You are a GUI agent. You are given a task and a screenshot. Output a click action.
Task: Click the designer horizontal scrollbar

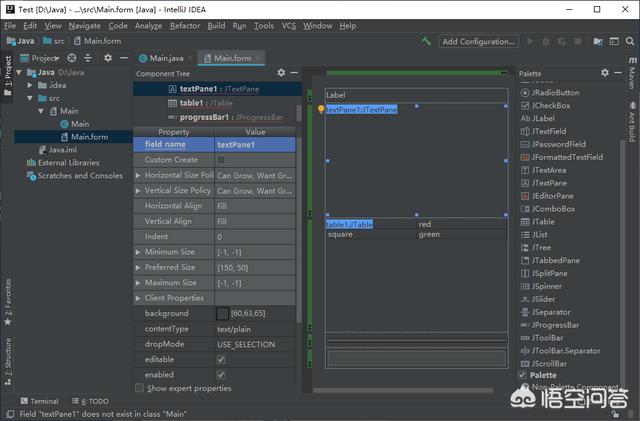point(403,390)
